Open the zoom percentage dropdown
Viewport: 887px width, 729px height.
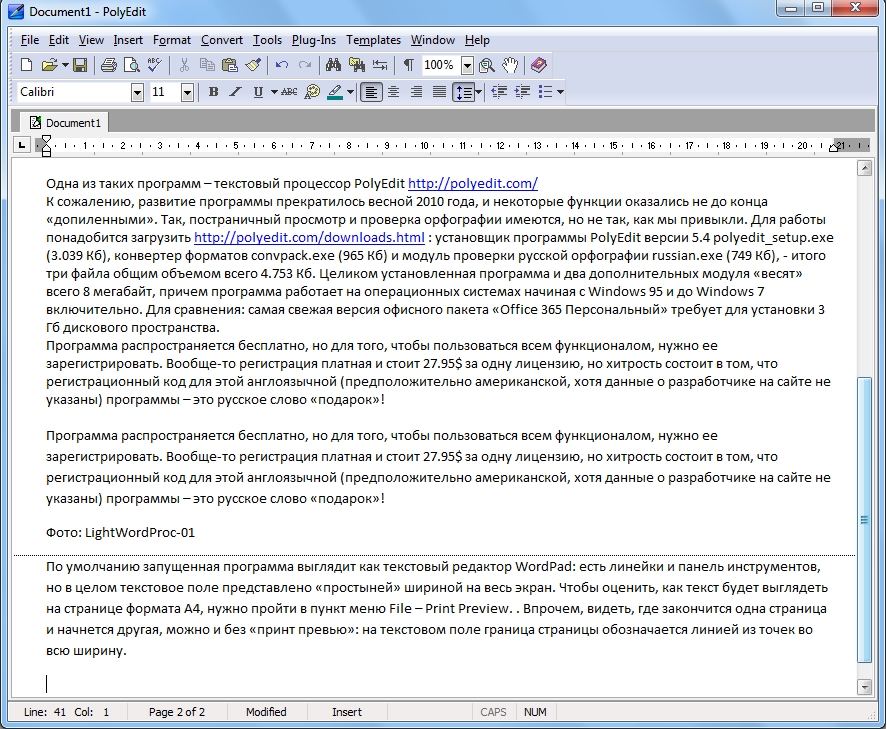[x=467, y=66]
